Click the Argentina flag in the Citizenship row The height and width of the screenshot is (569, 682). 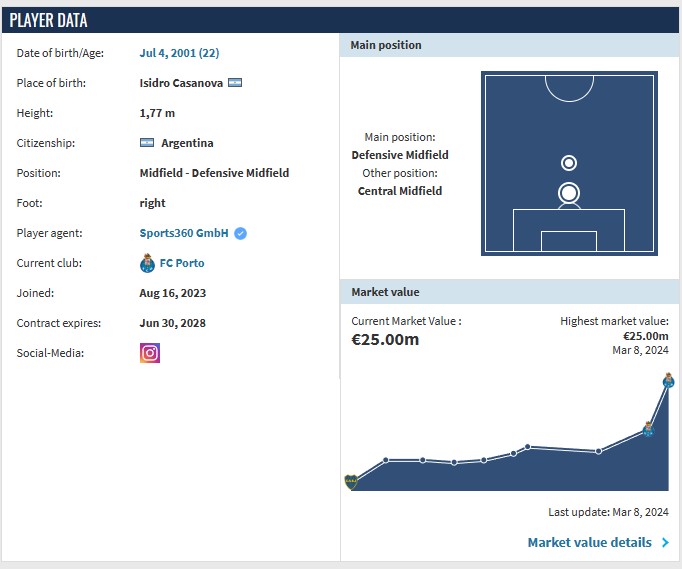click(147, 143)
